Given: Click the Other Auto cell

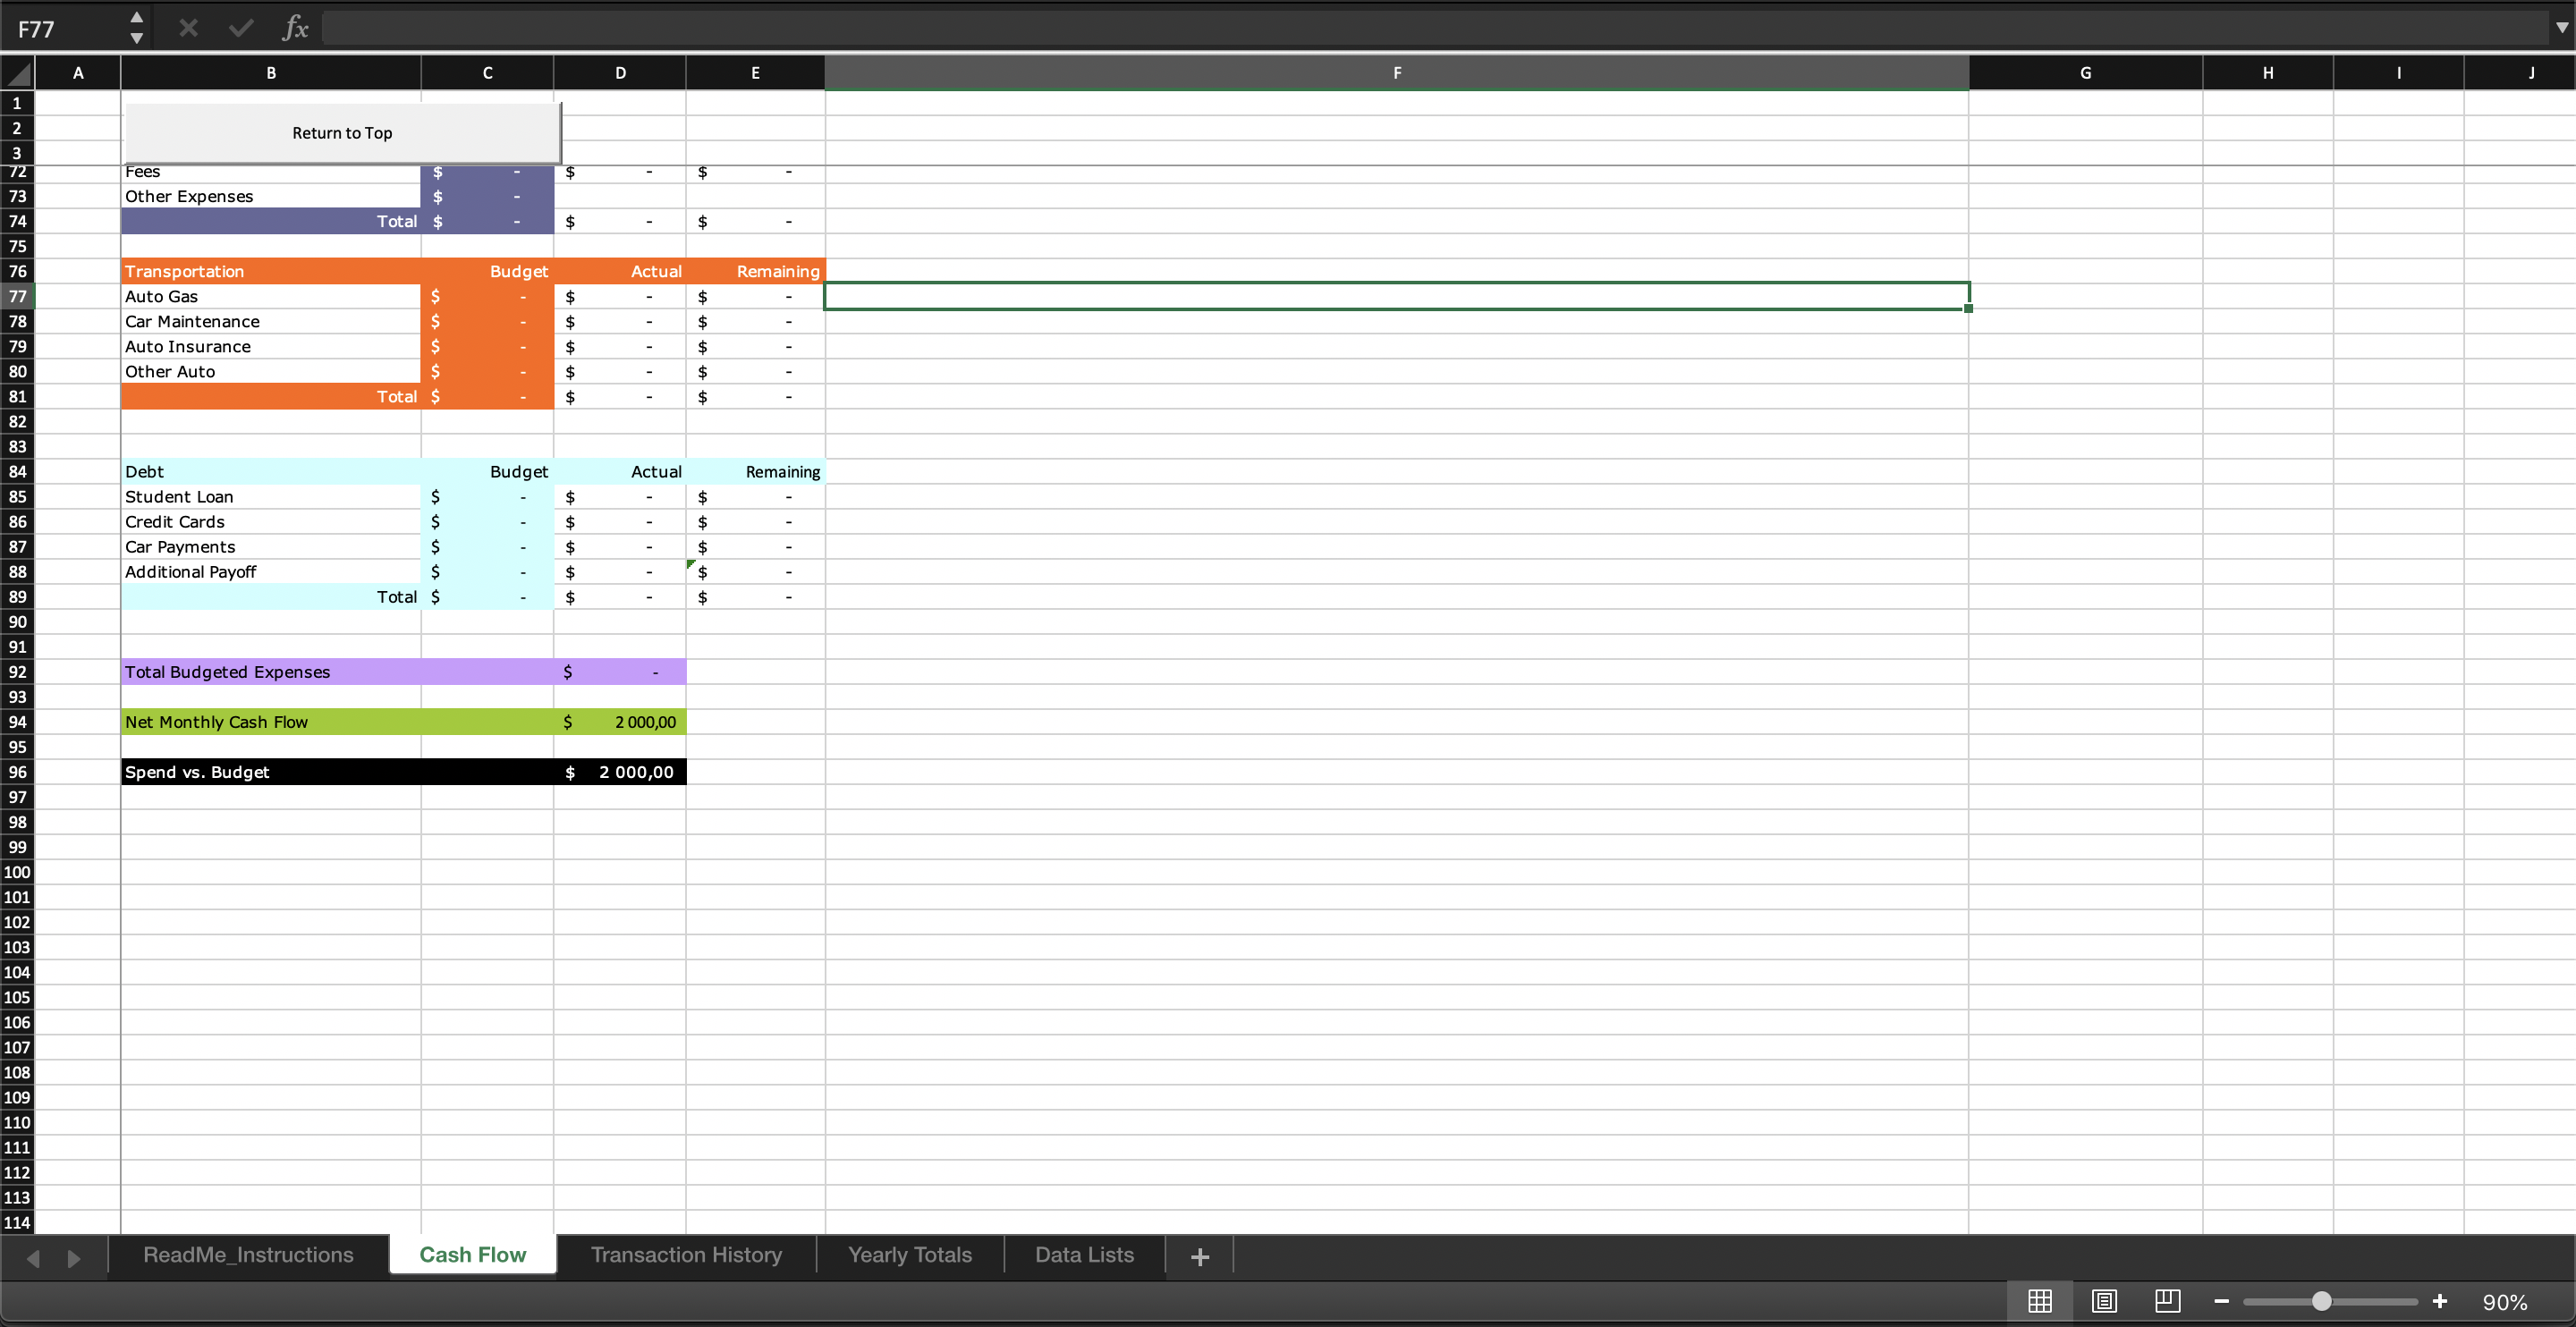Looking at the screenshot, I should point(271,371).
